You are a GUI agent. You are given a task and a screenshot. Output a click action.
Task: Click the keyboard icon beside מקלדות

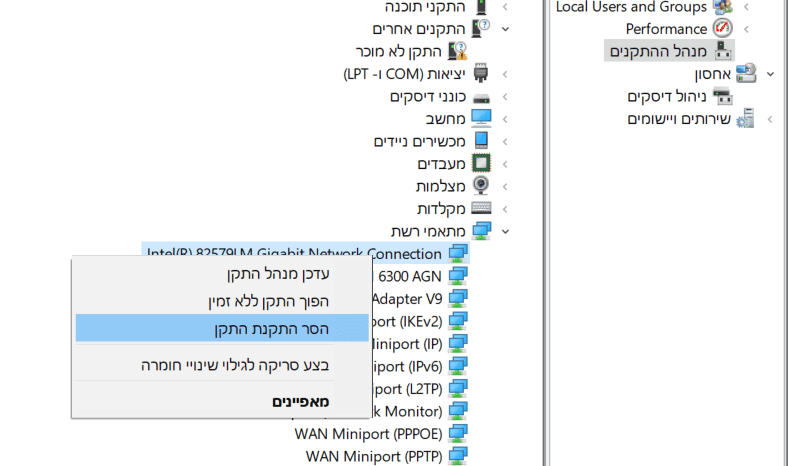coord(481,208)
